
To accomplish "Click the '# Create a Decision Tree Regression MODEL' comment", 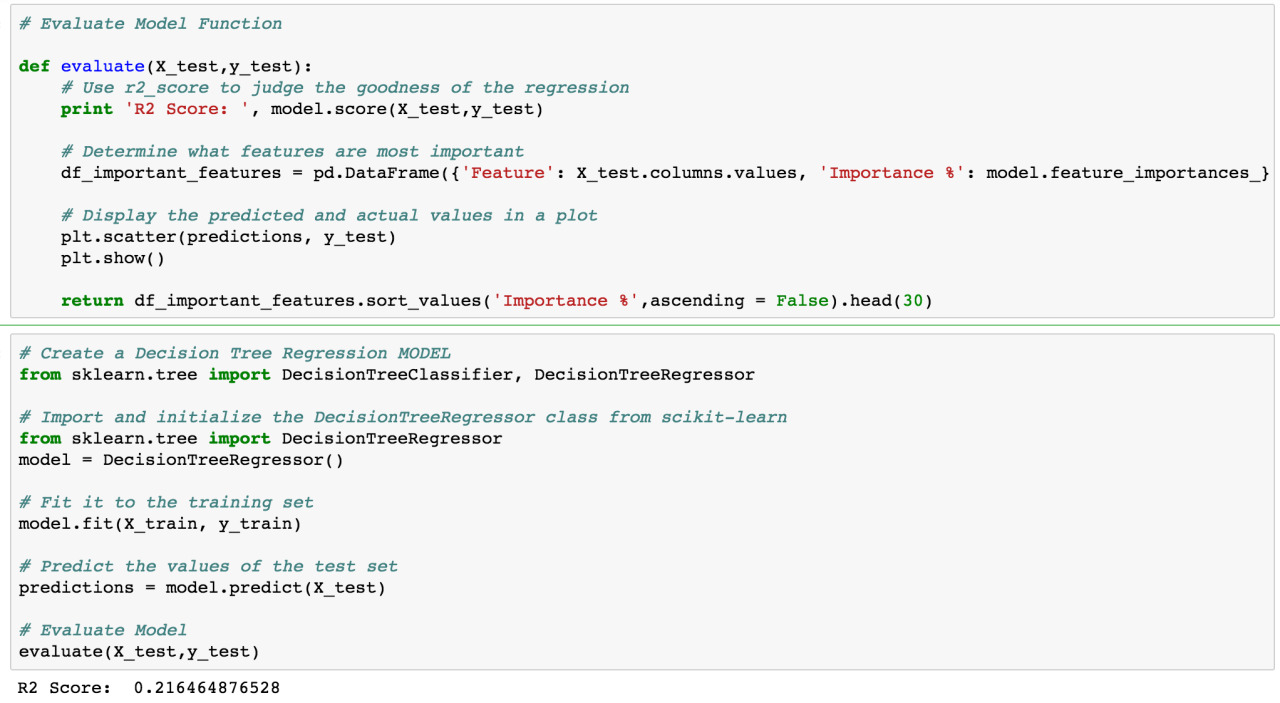I will click(235, 353).
